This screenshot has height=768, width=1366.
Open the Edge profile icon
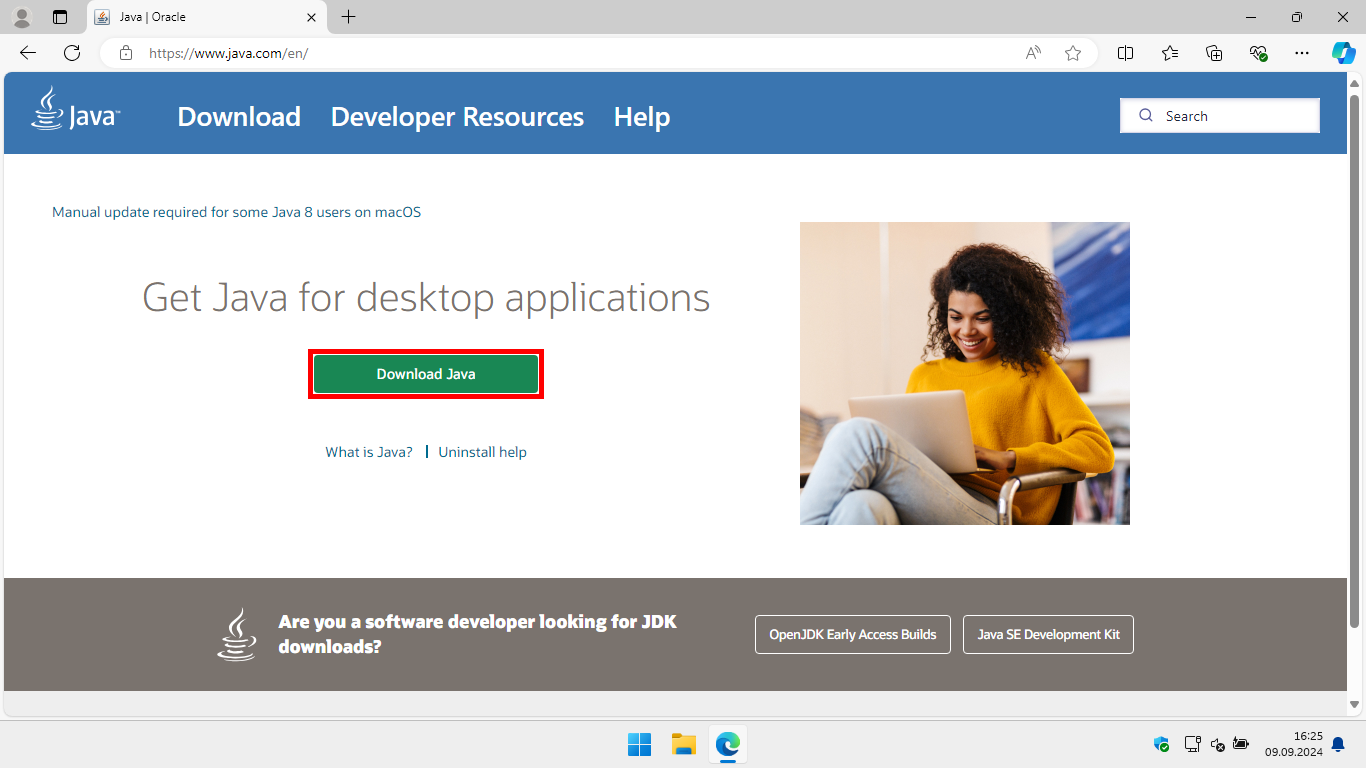21,17
